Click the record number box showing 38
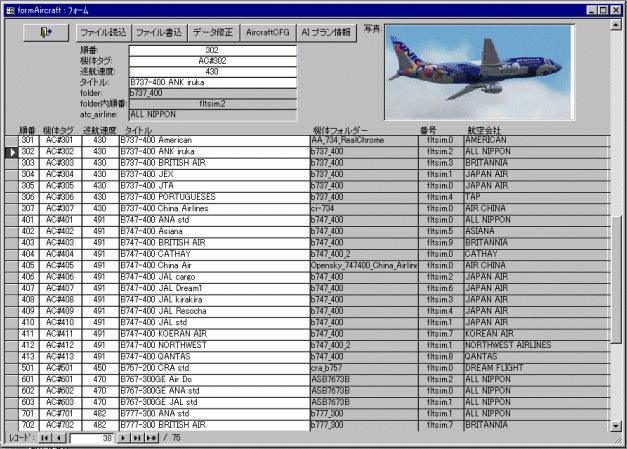 pyautogui.click(x=92, y=438)
